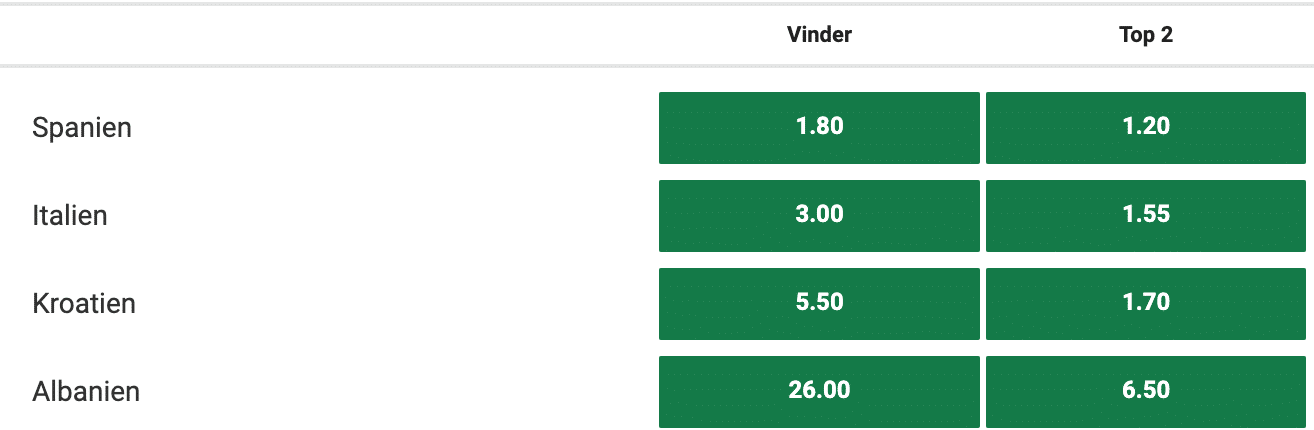Screen dimensions: 1314x430
Task: Pick Italien to win at 3.00
Action: [819, 215]
